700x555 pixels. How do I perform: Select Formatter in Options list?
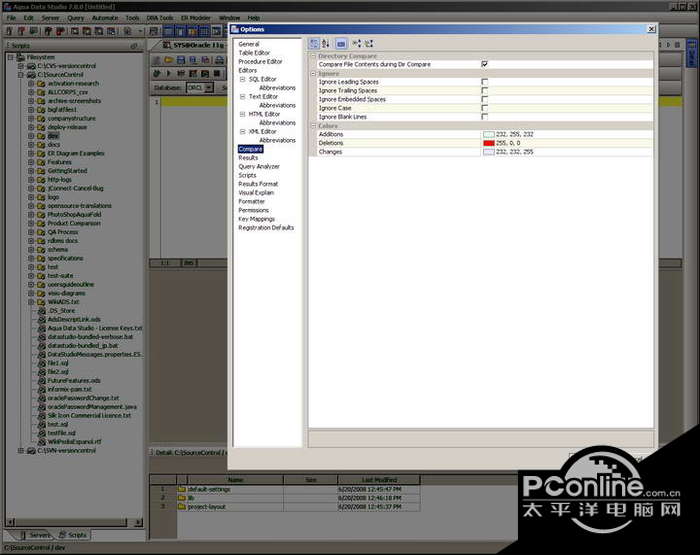(252, 201)
